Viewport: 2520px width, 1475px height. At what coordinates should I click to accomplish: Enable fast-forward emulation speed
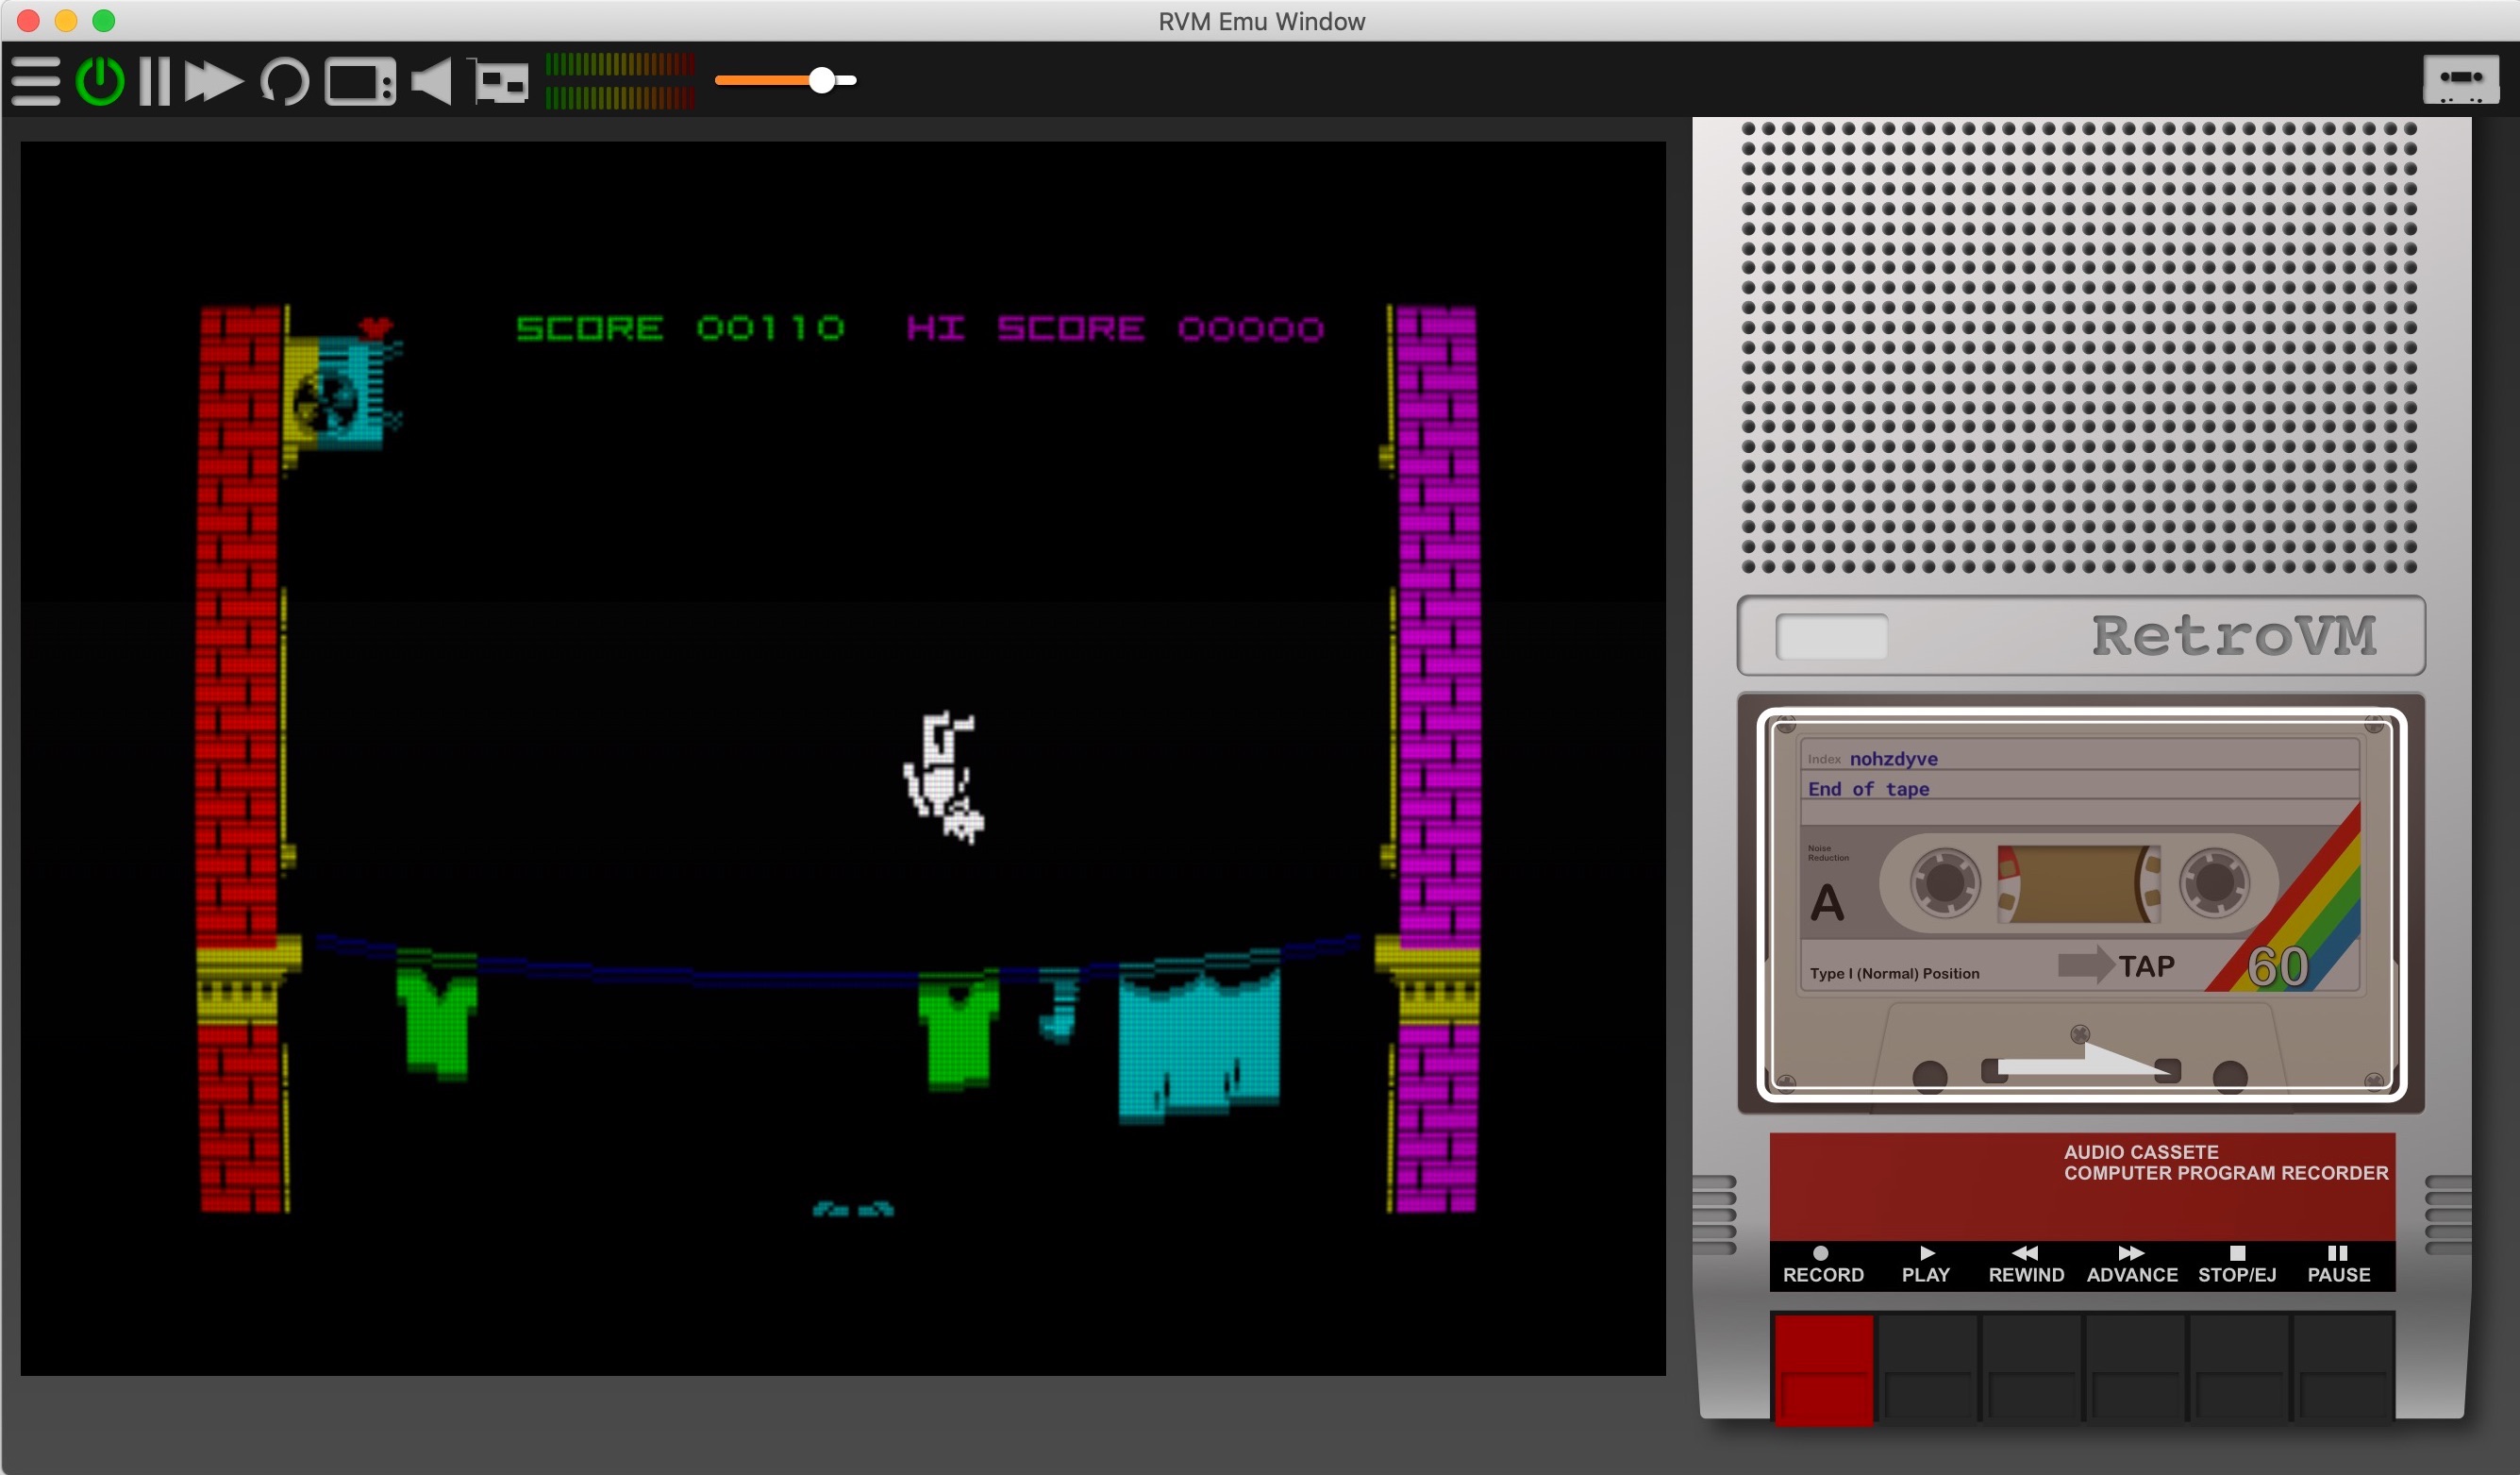coord(213,81)
